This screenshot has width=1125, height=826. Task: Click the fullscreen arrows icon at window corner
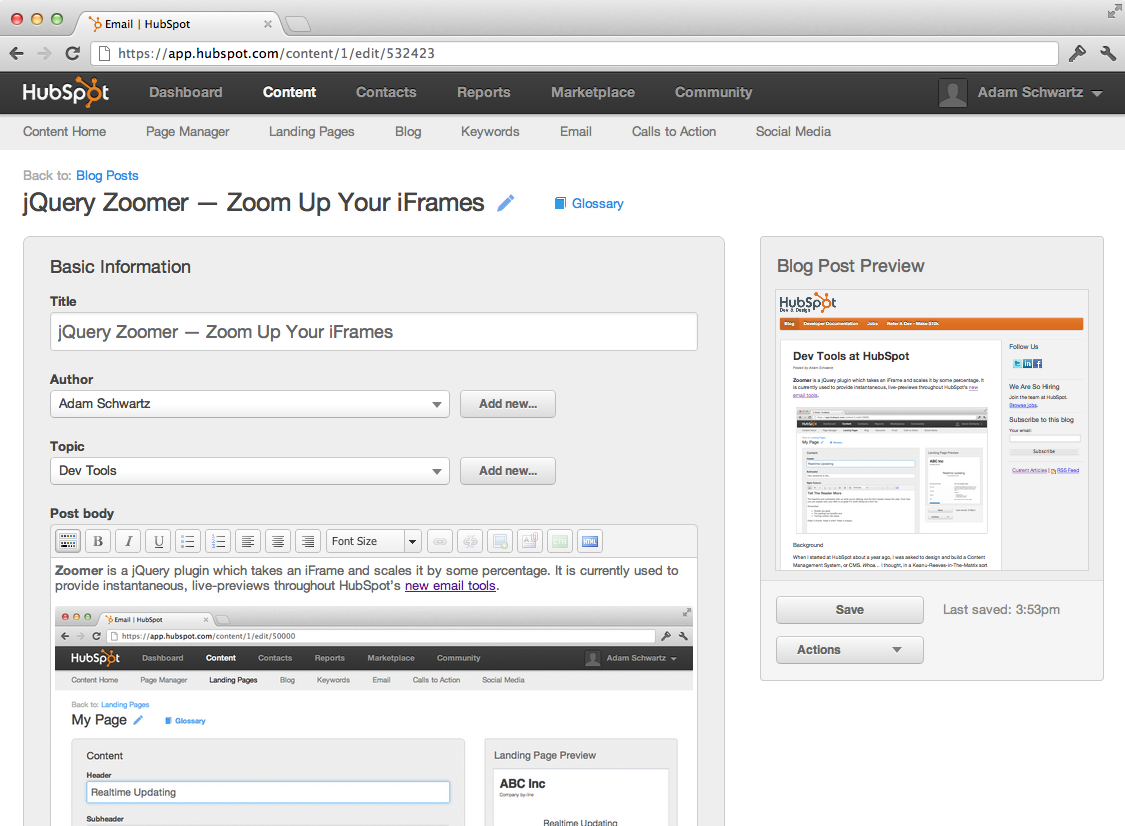coord(1114,10)
